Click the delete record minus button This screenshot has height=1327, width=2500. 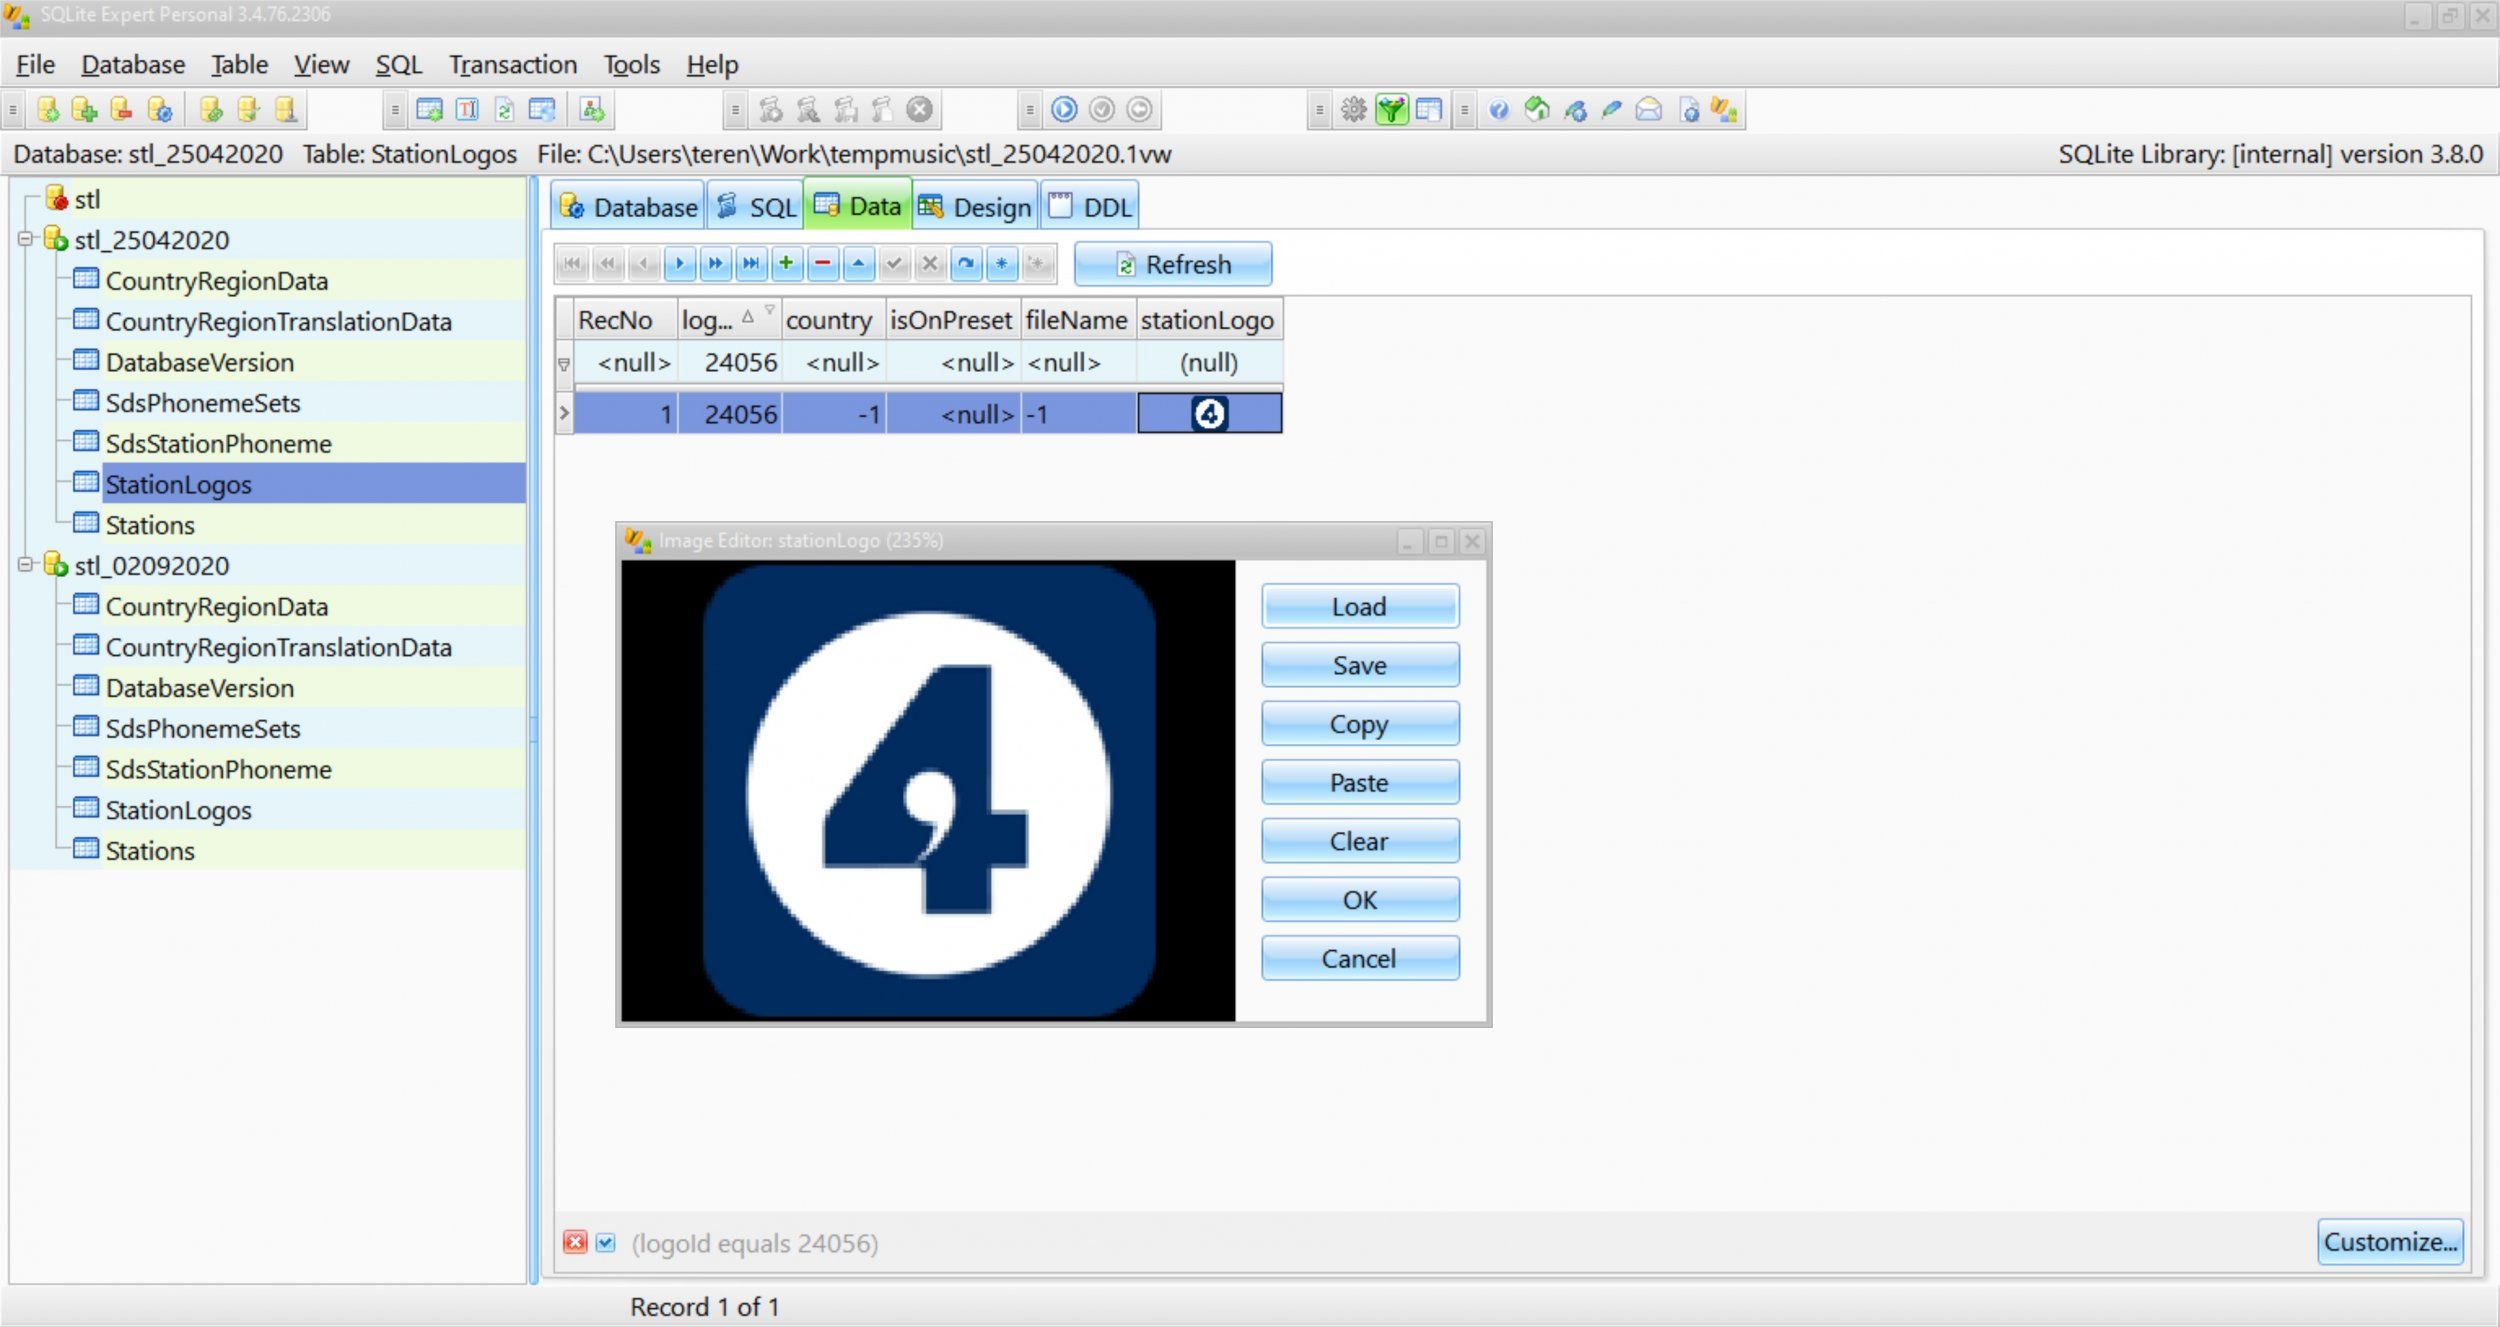pos(822,264)
